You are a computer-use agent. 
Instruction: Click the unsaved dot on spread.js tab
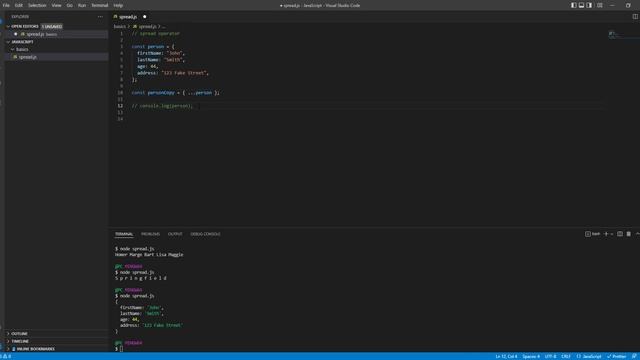[144, 17]
